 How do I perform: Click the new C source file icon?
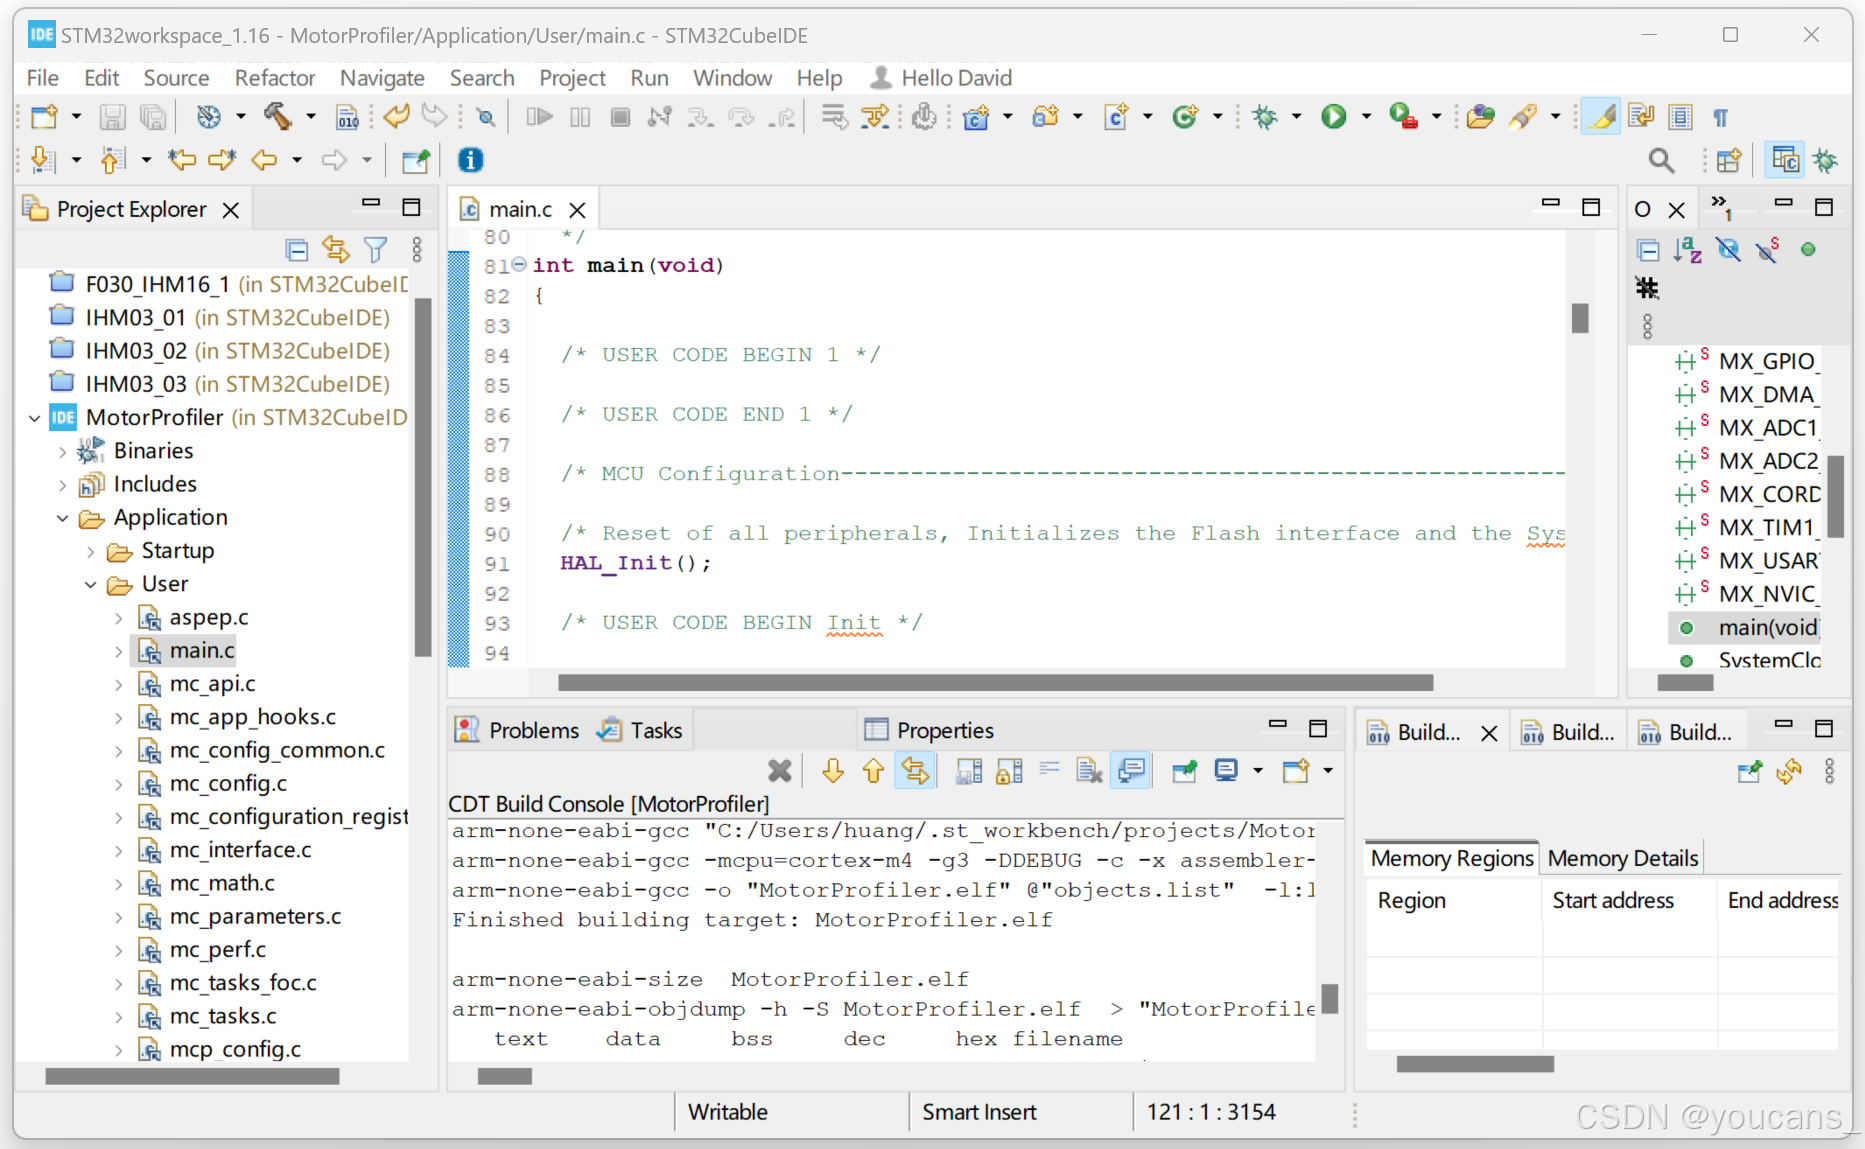(x=1116, y=117)
